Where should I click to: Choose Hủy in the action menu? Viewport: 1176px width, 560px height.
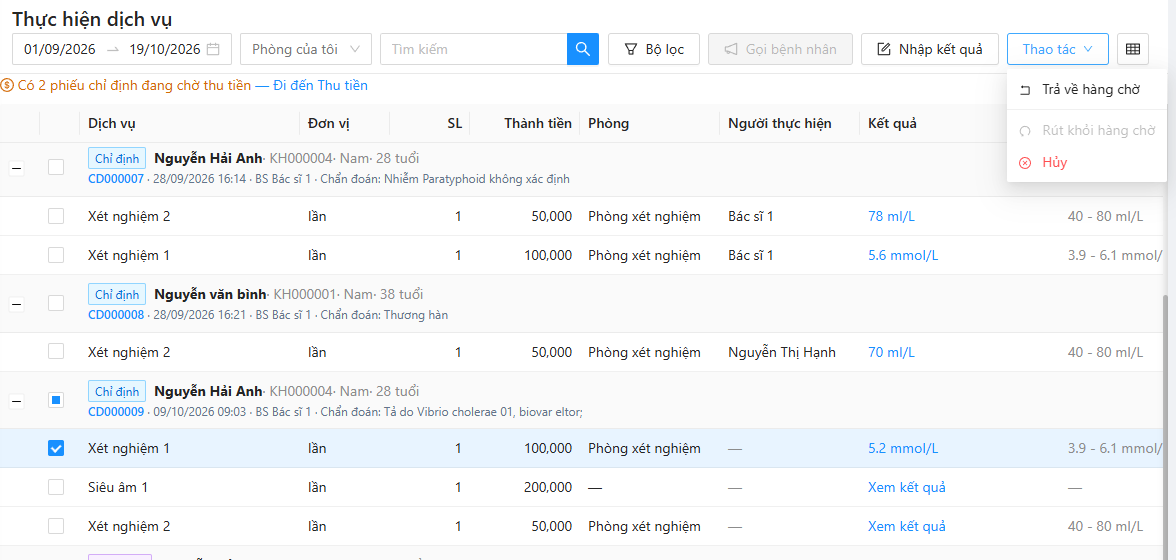tap(1087, 163)
